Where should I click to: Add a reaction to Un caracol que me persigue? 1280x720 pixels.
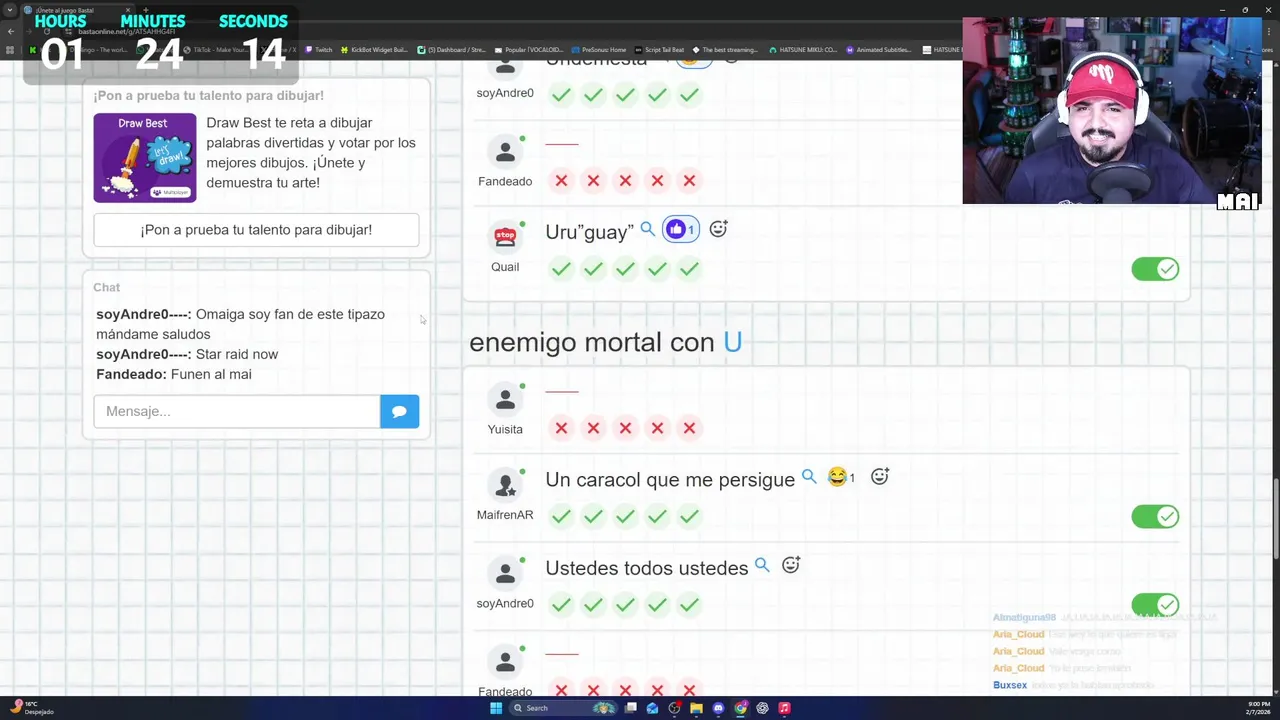click(x=880, y=477)
